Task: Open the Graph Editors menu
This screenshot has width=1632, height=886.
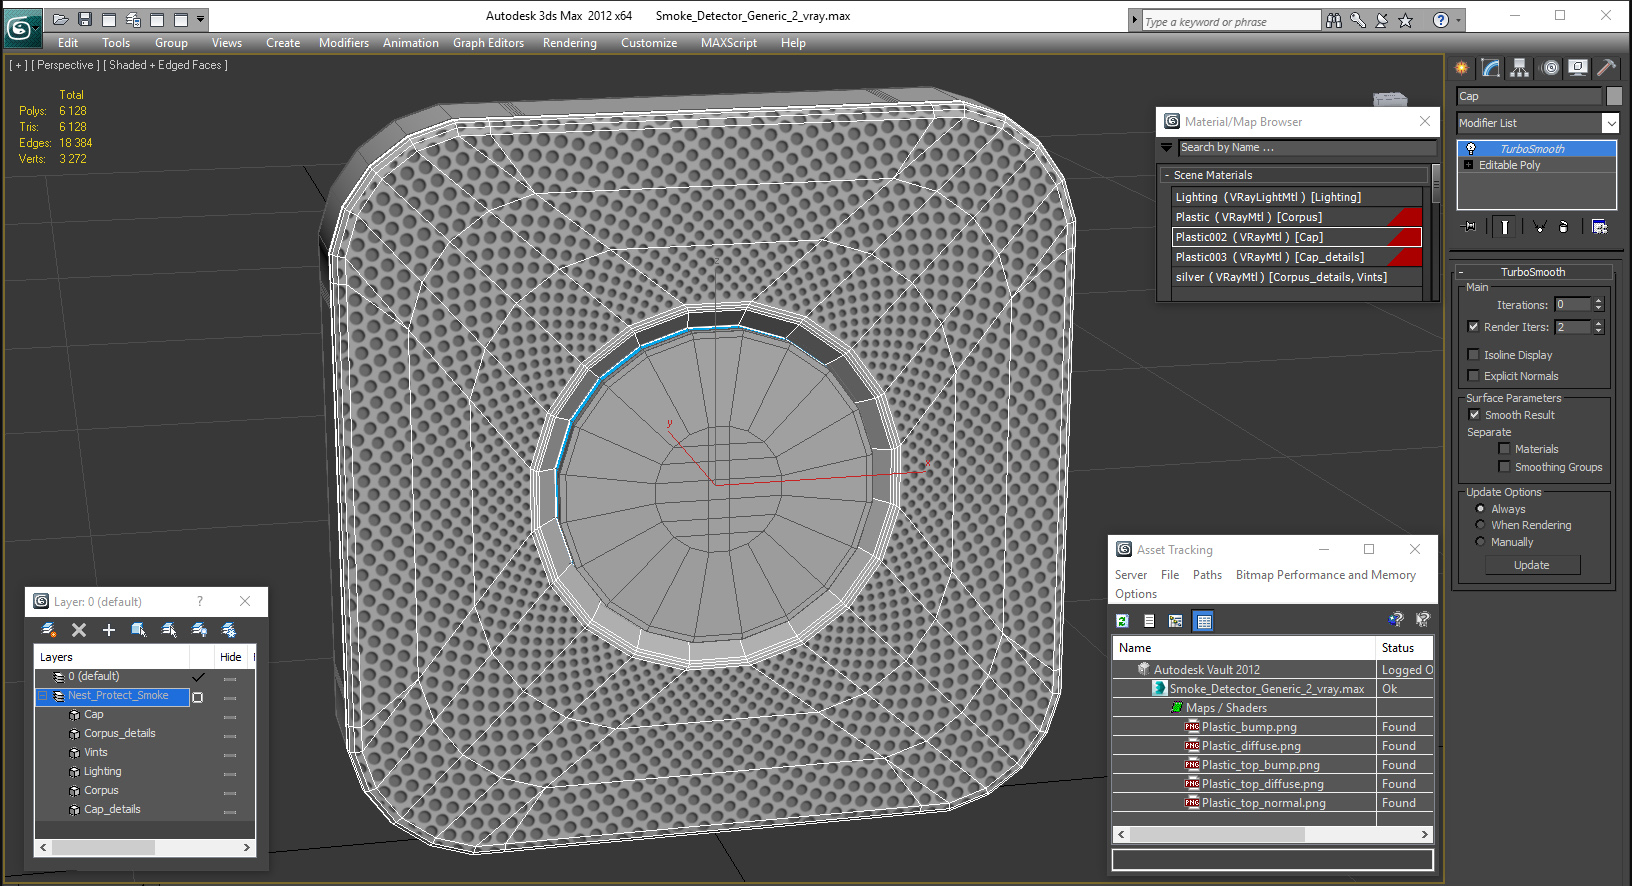Action: 488,43
